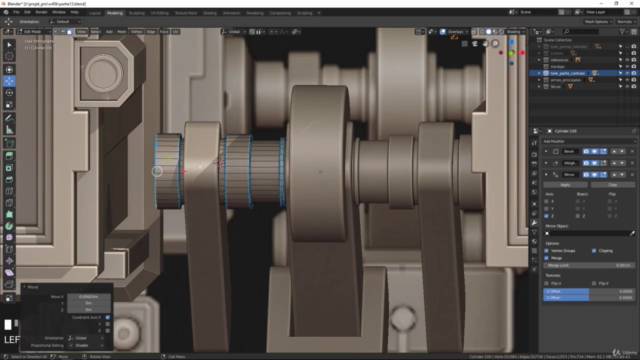Move the Mirror modifier up
640x360 pixels.
(x=614, y=175)
